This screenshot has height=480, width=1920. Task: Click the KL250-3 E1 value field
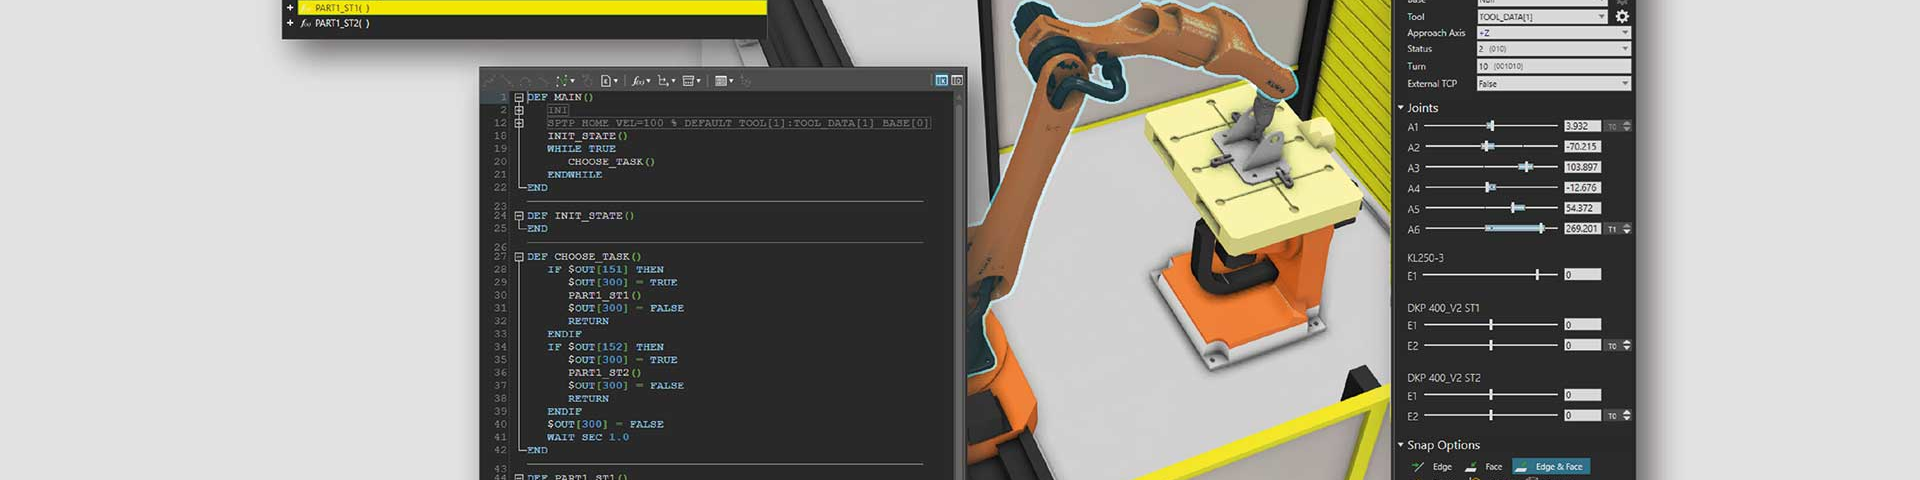point(1582,275)
